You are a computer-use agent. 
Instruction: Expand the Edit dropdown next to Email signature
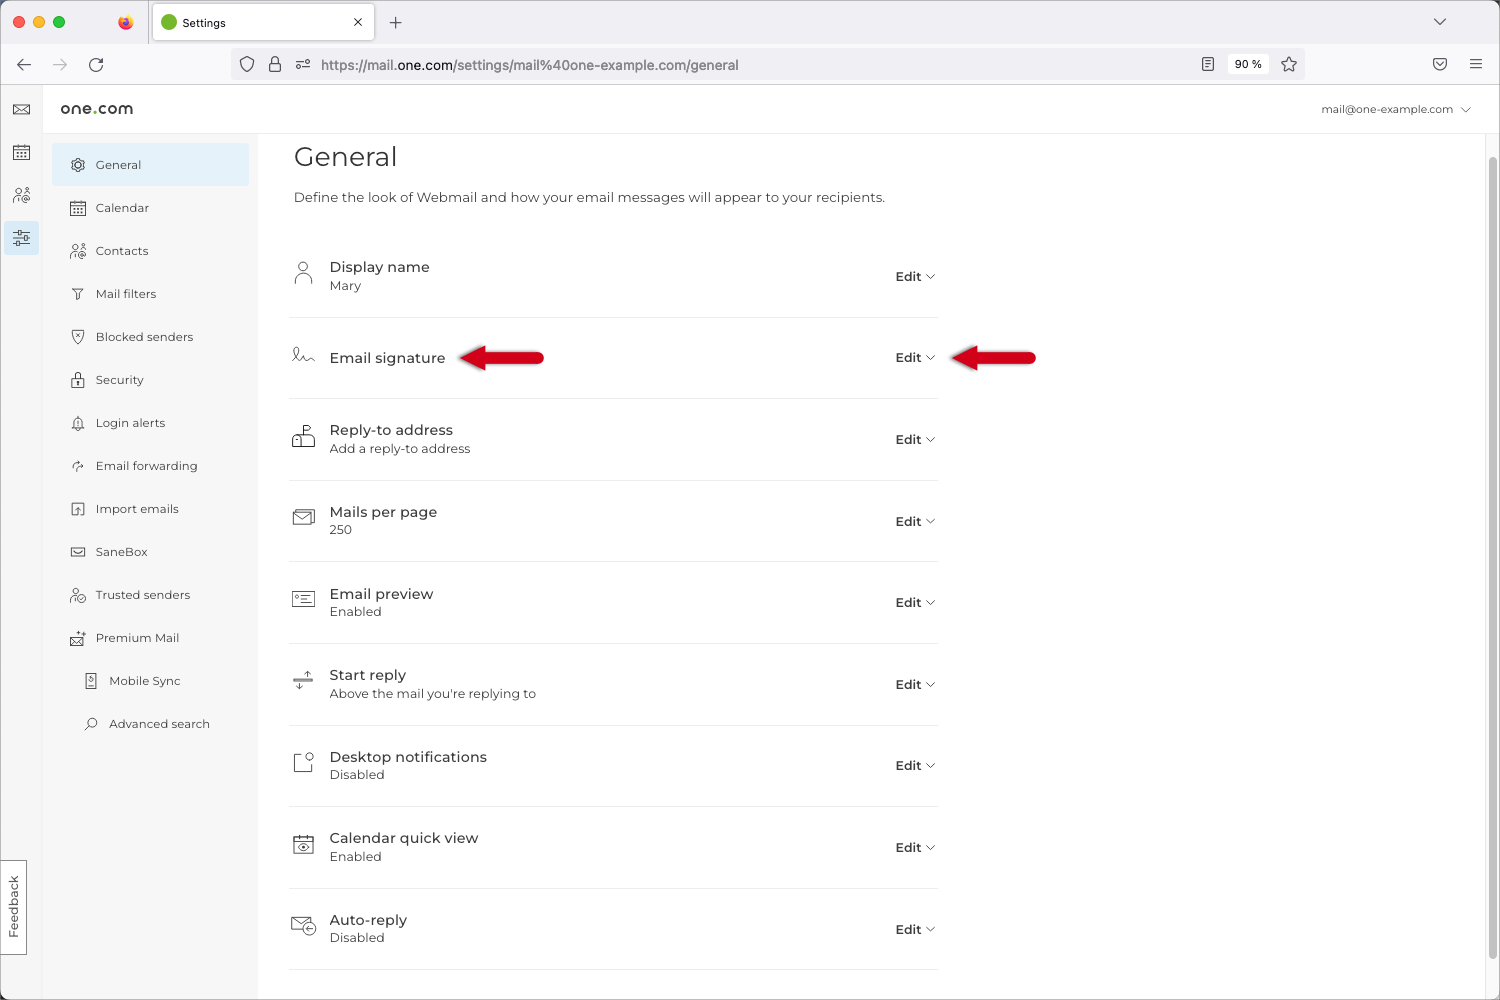tap(913, 357)
